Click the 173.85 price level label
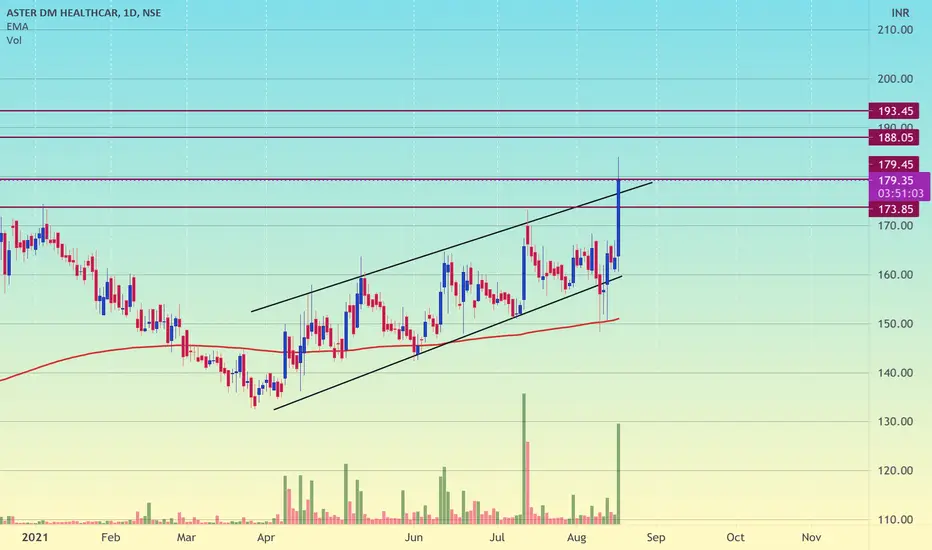The image size is (932, 550). 895,209
